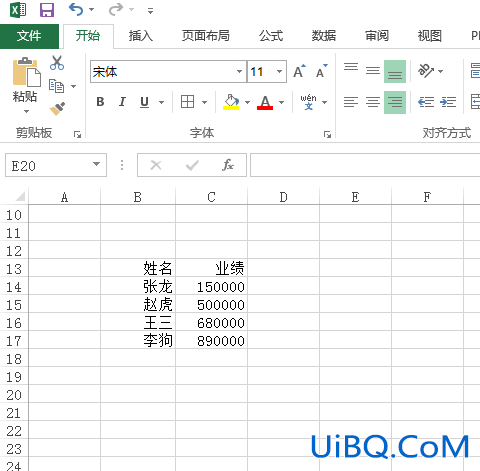The image size is (480, 471).
Task: Click the Insert Function fx icon
Action: pos(228,165)
